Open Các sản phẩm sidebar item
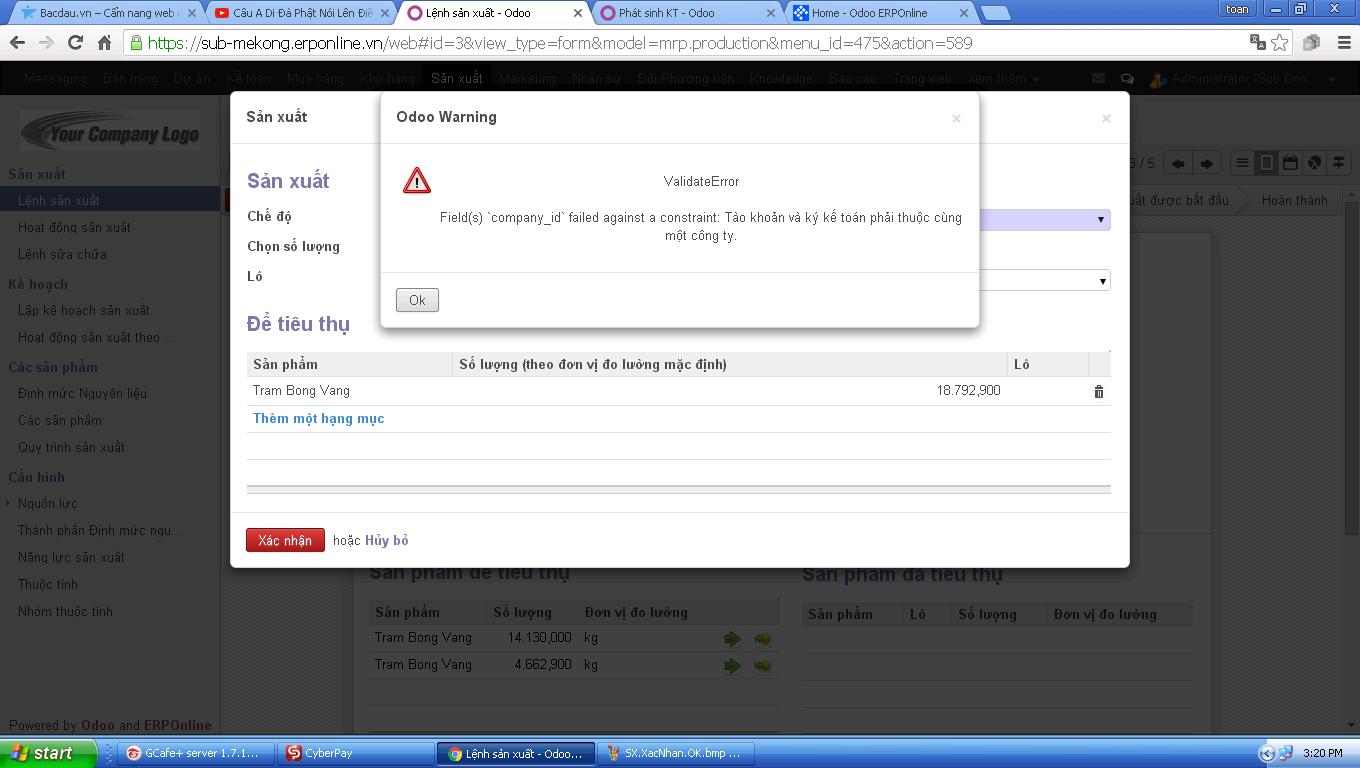Image resolution: width=1360 pixels, height=768 pixels. point(59,420)
